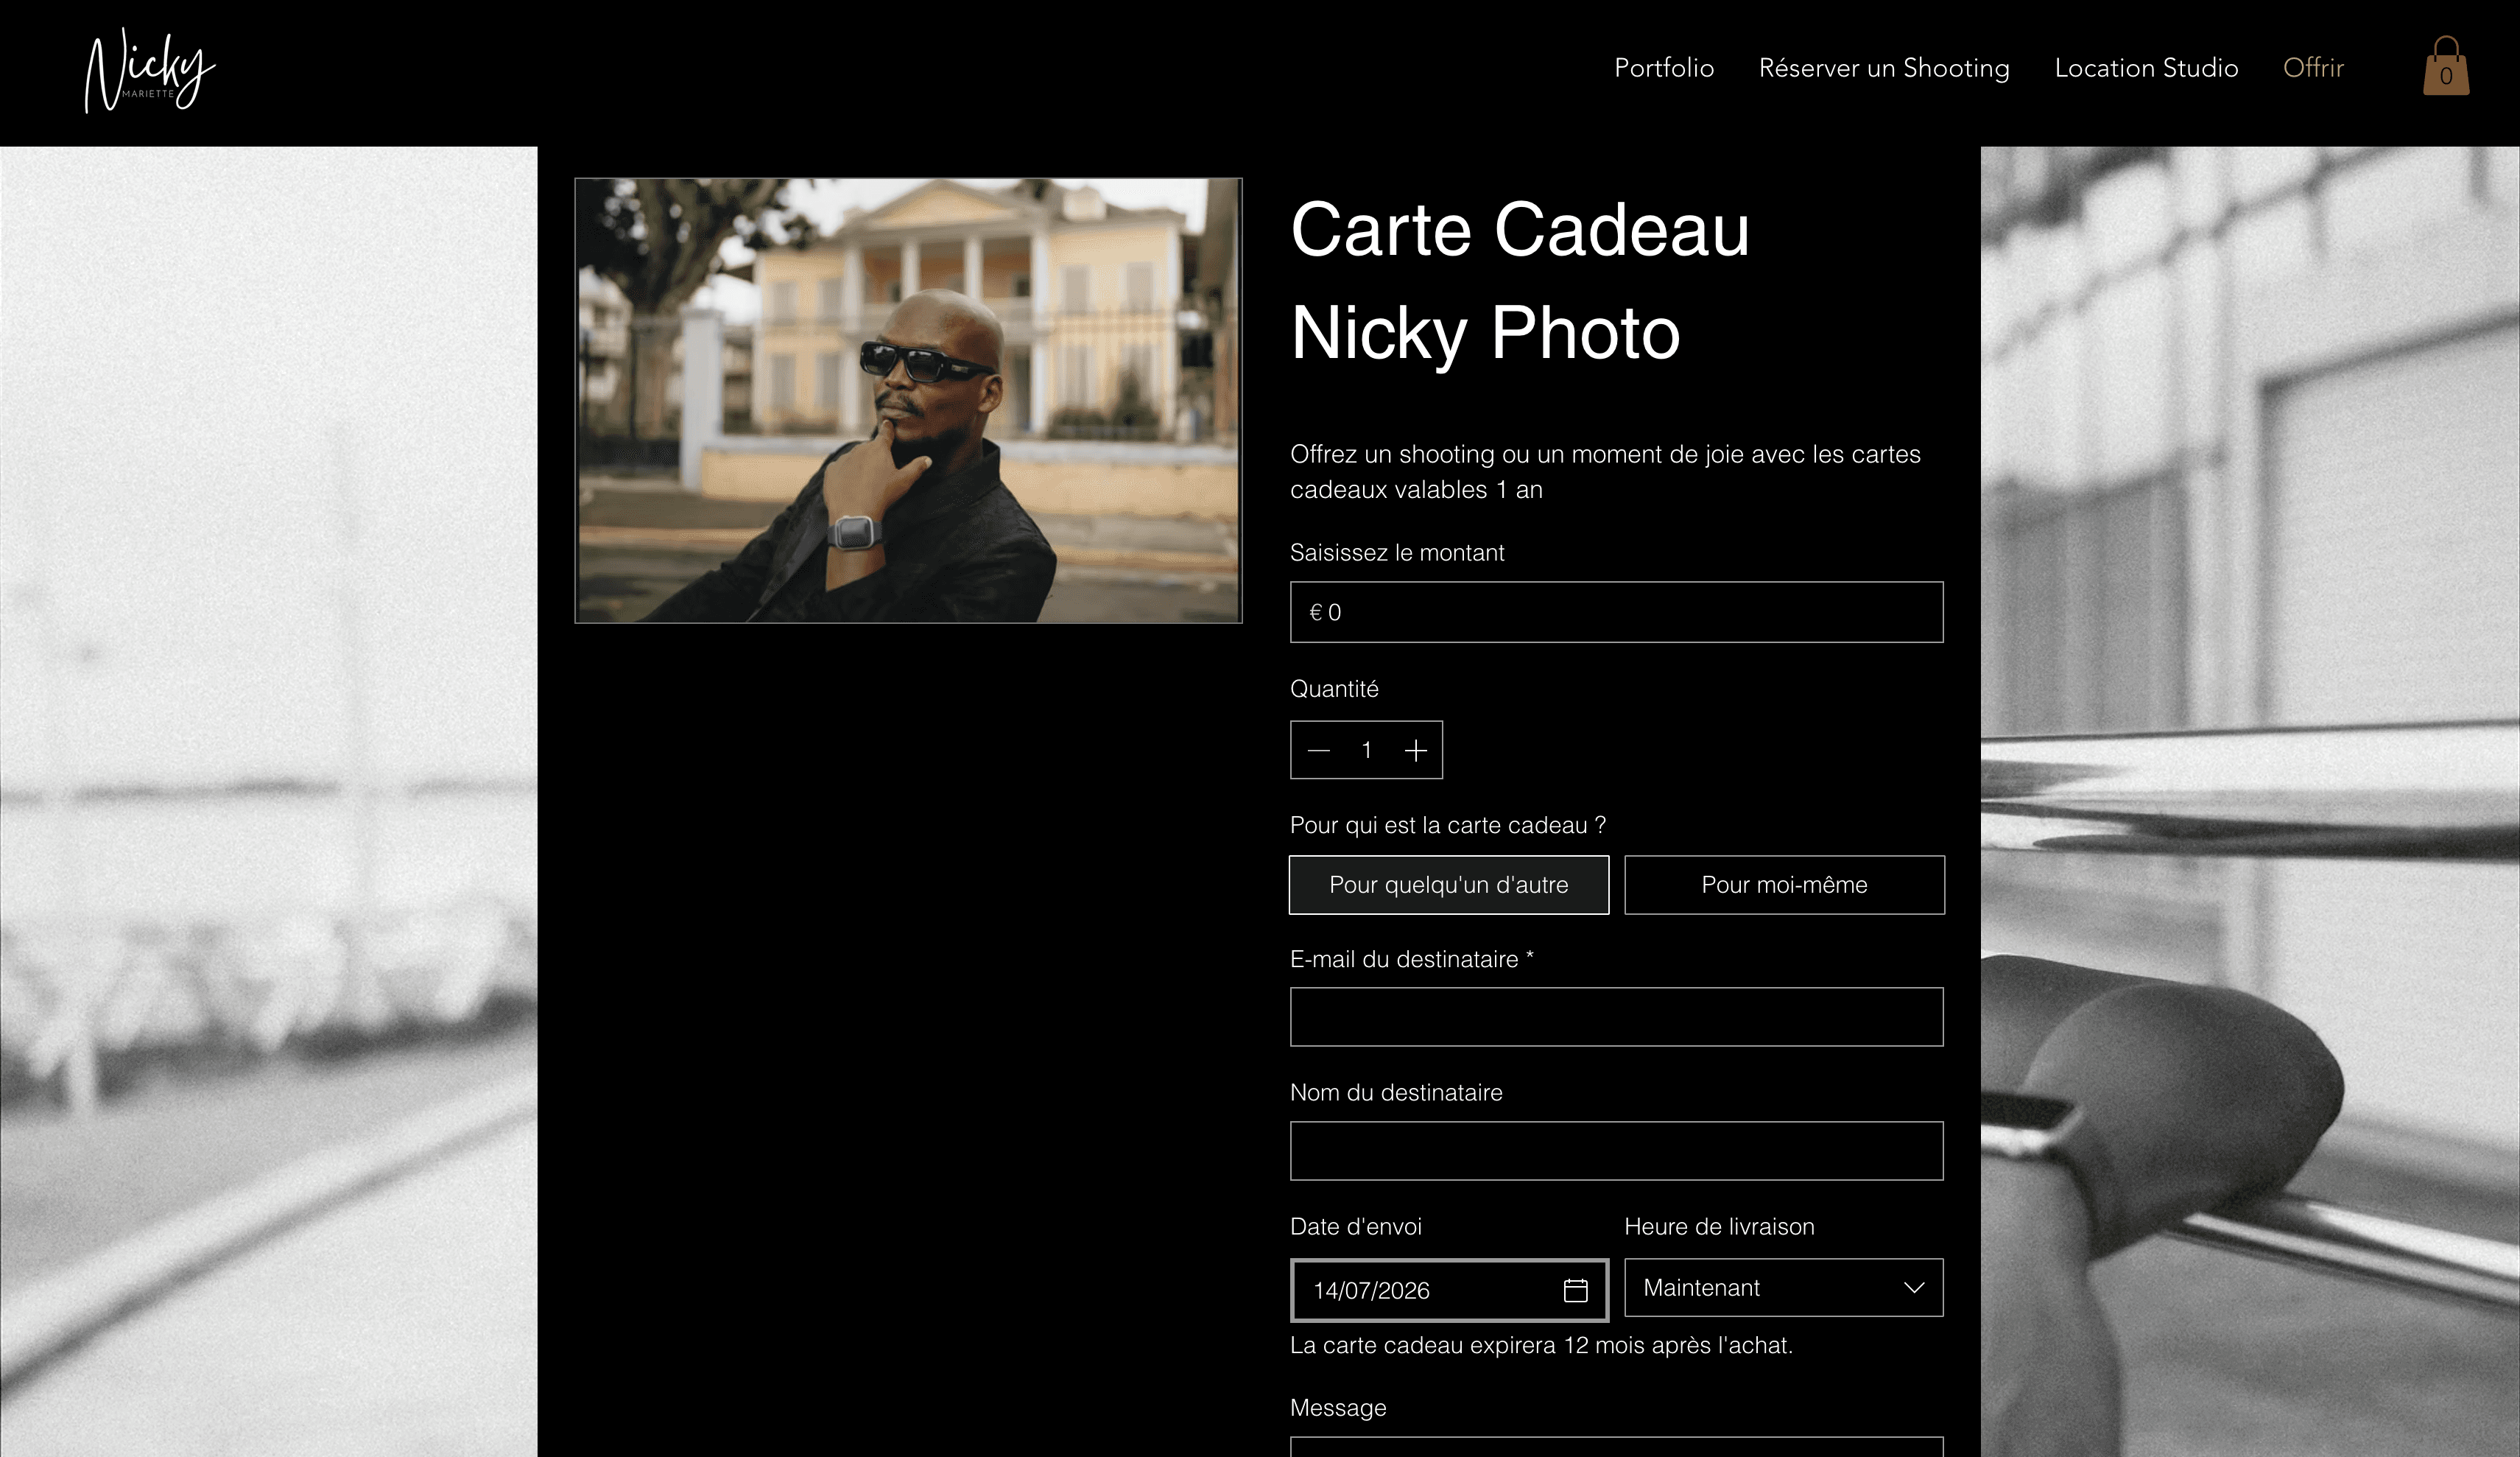Click the gift card product photo
This screenshot has height=1457, width=2520.
(x=908, y=401)
